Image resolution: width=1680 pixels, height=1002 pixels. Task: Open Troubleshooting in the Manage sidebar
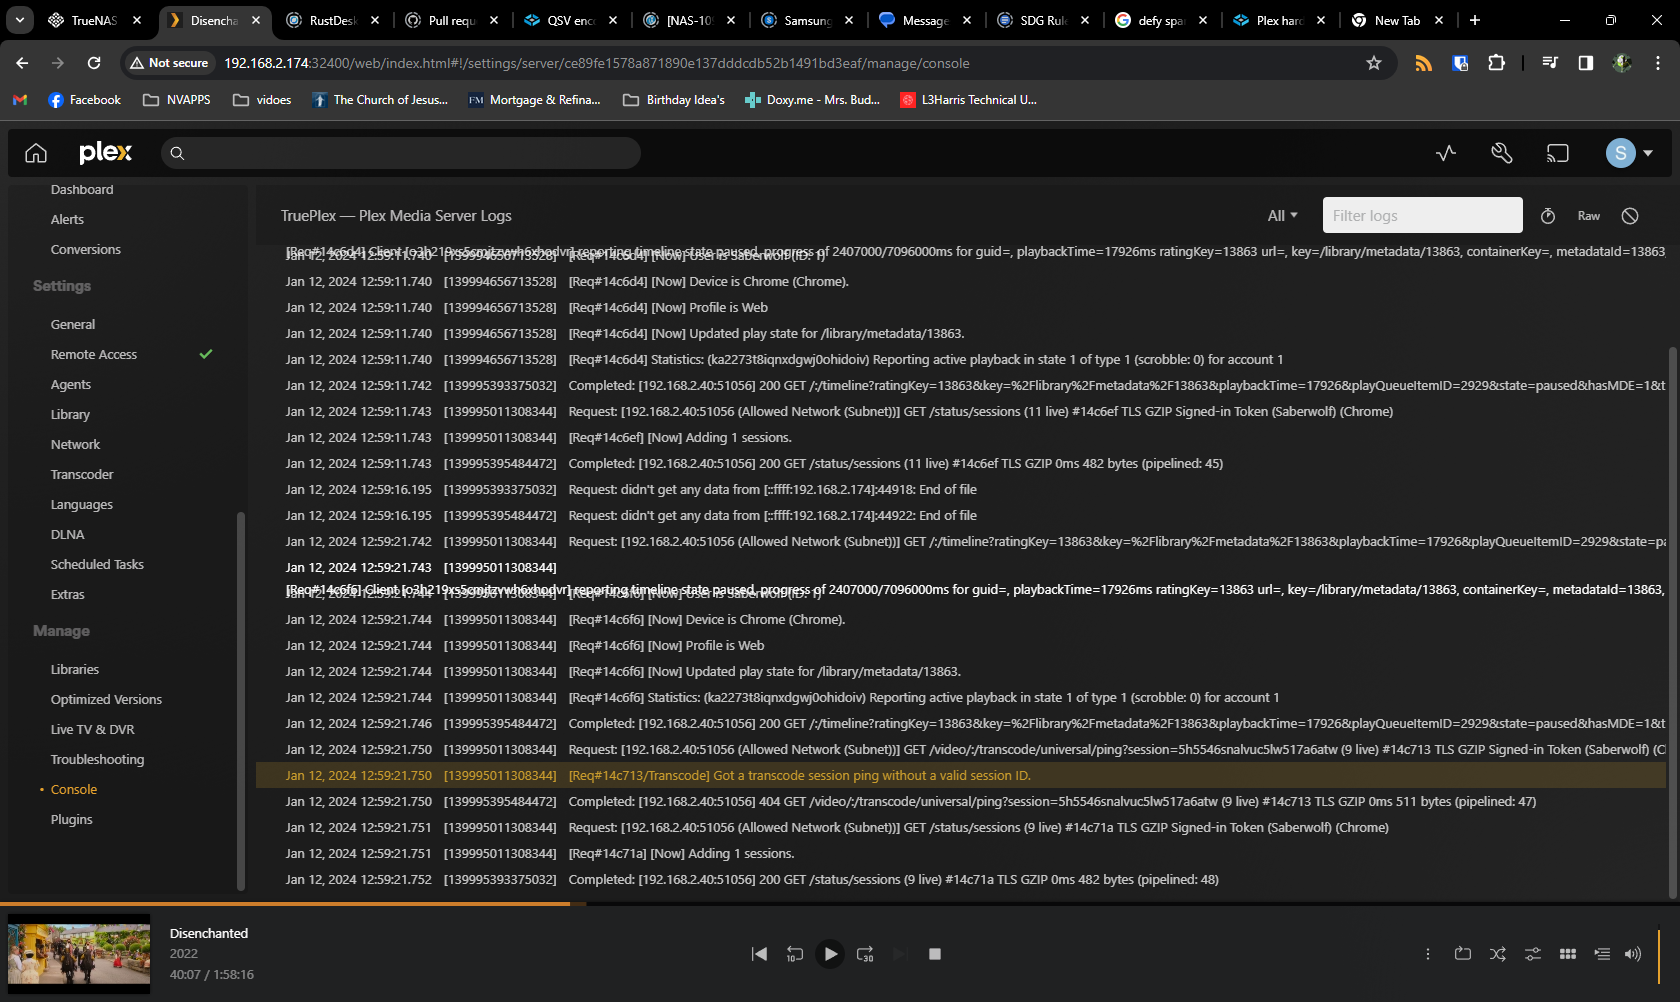click(x=97, y=760)
